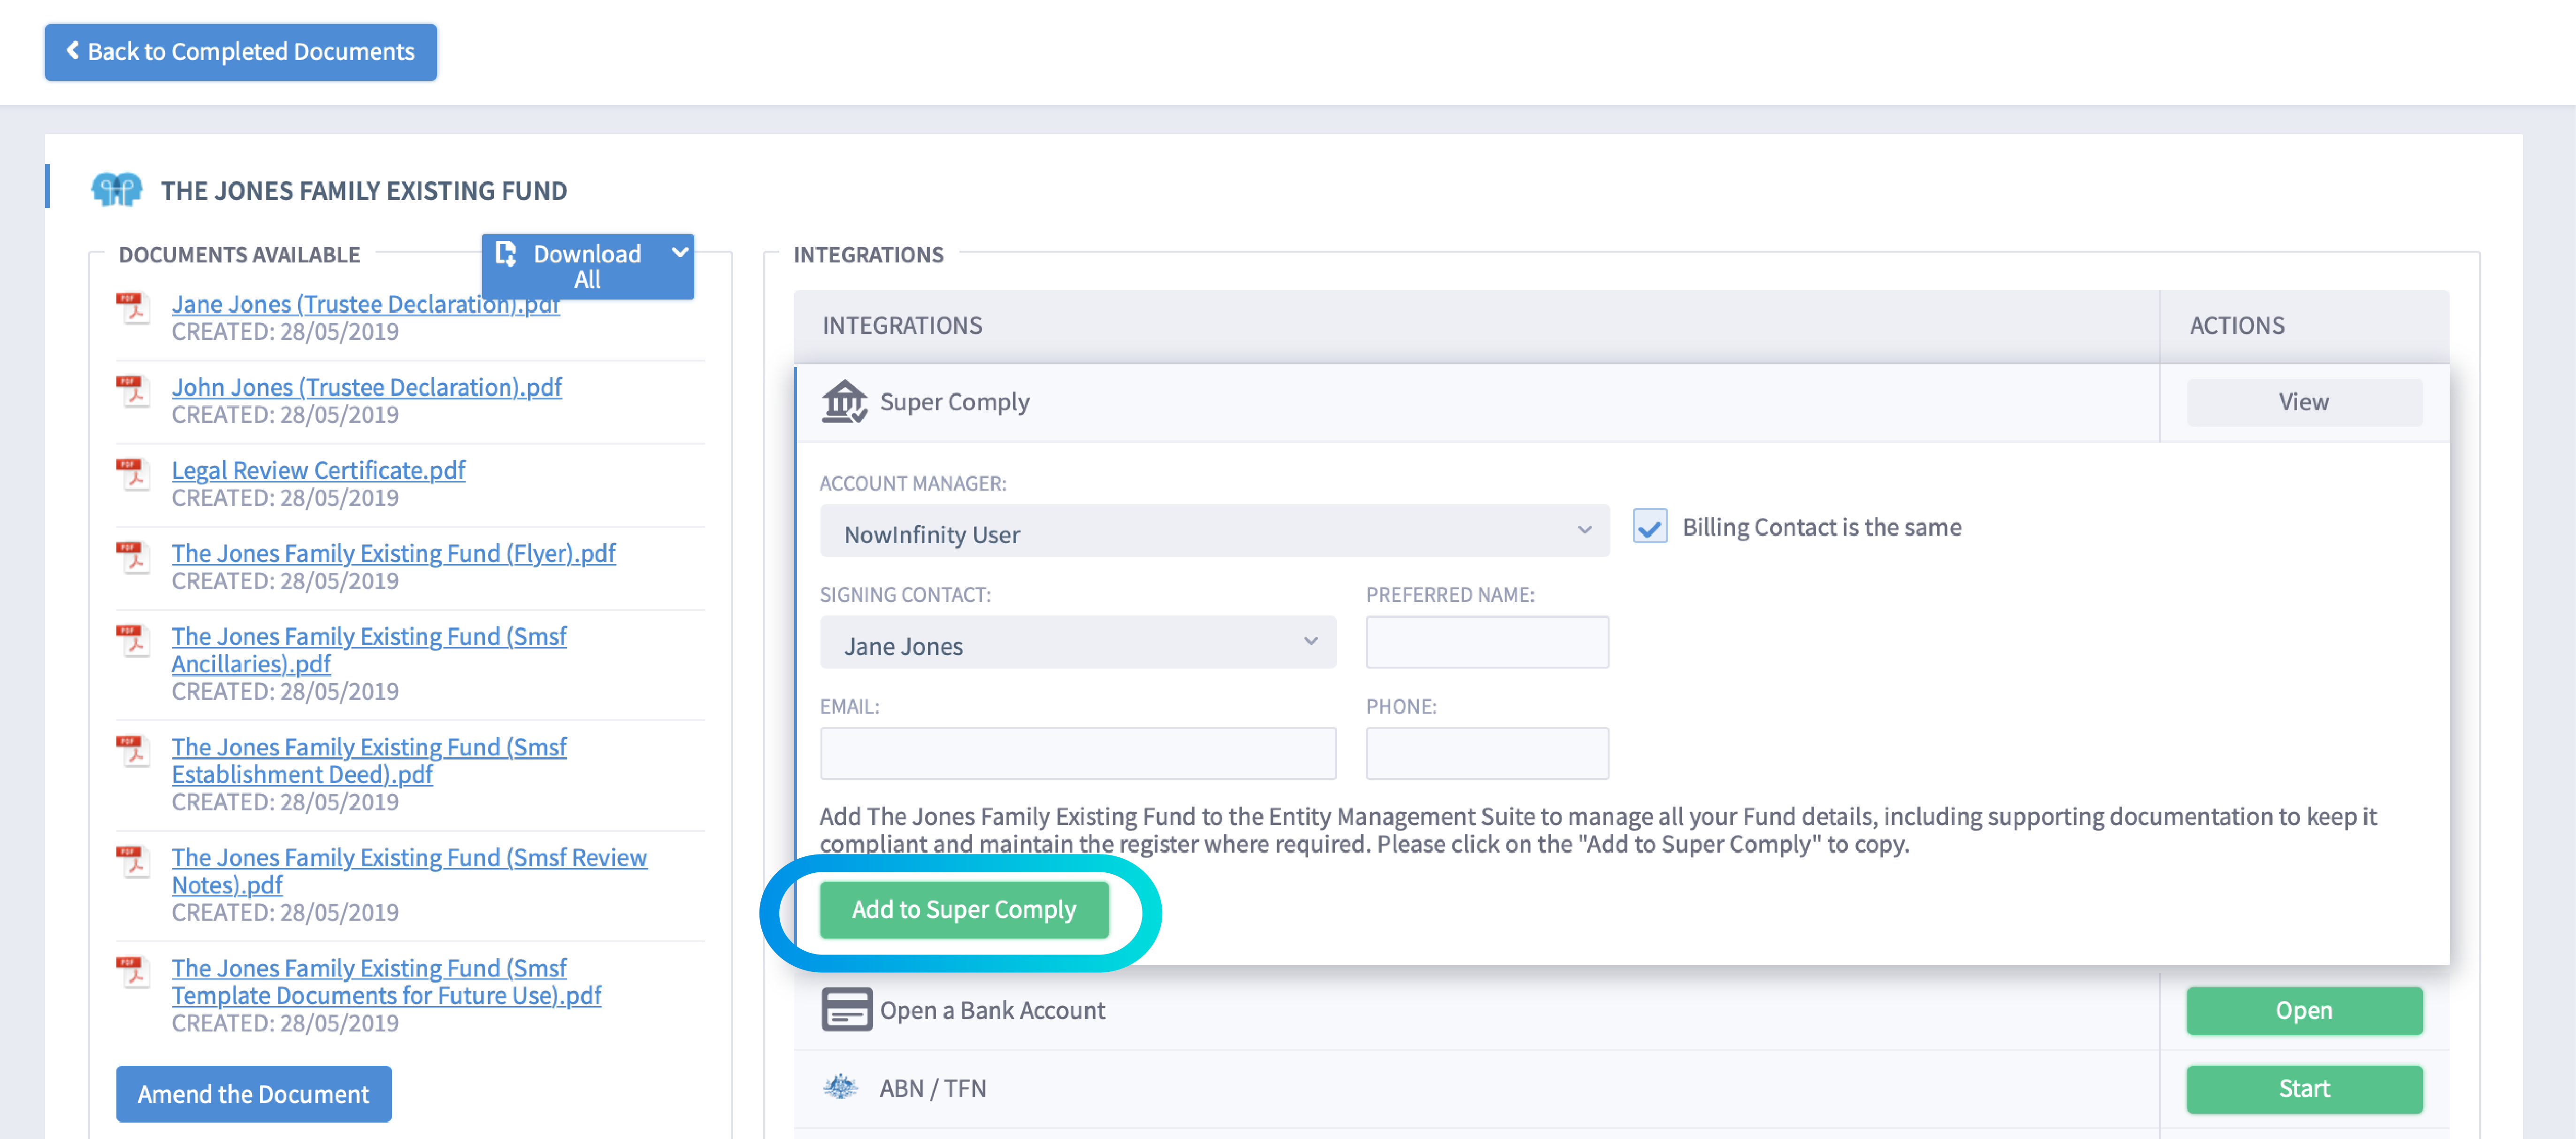Open John Jones Trustee Declaration pdf link
Image resolution: width=2576 pixels, height=1139 pixels.
367,387
